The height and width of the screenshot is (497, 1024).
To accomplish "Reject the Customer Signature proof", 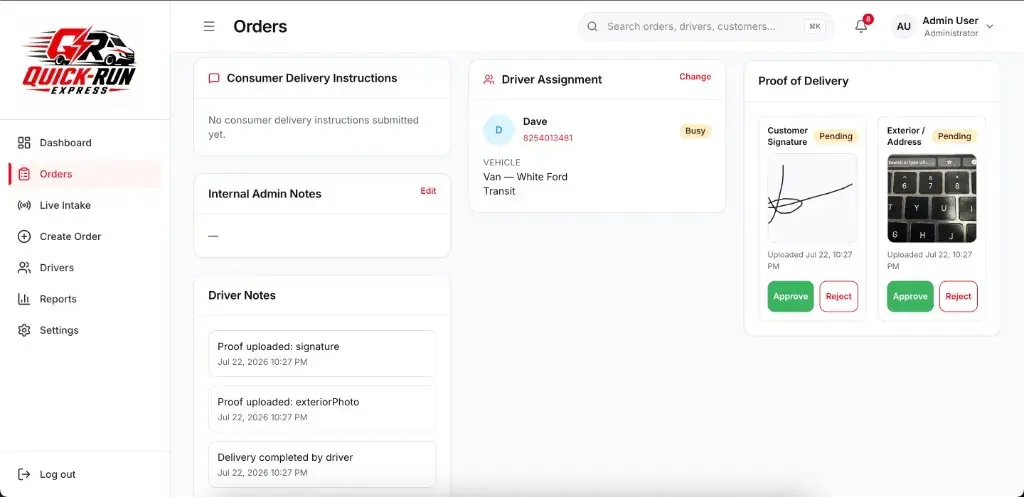I will pos(839,297).
